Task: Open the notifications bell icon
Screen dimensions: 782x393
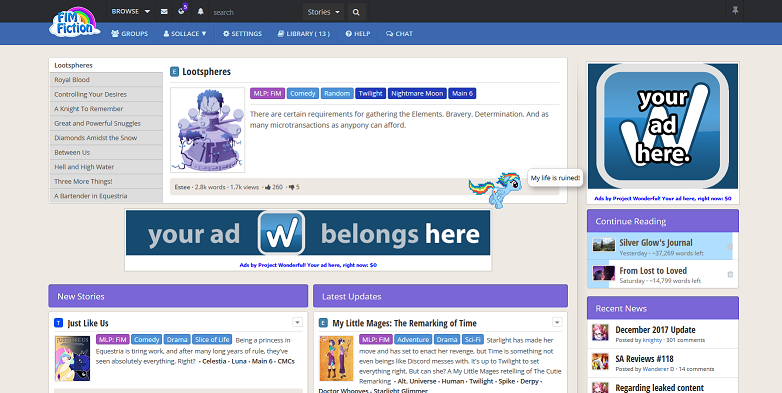Action: coord(200,11)
